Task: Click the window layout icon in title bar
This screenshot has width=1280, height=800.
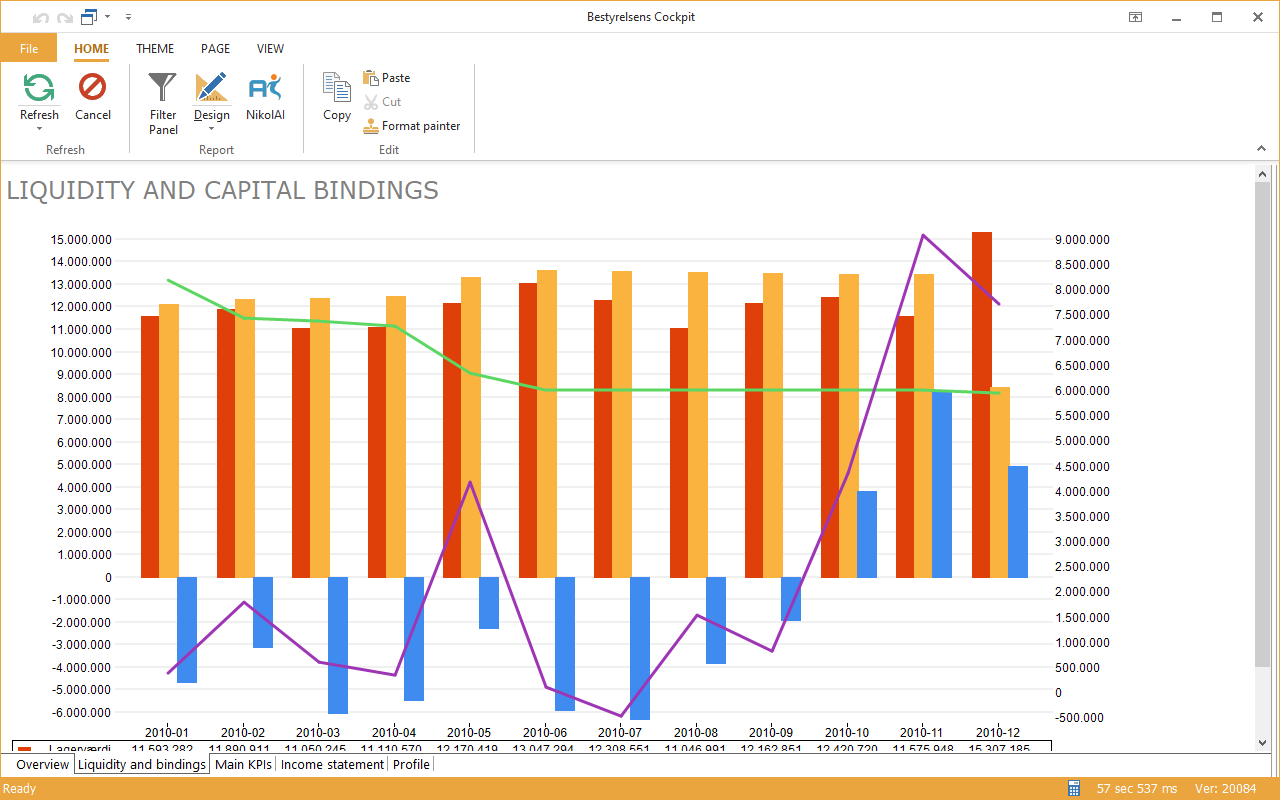Action: tap(89, 17)
